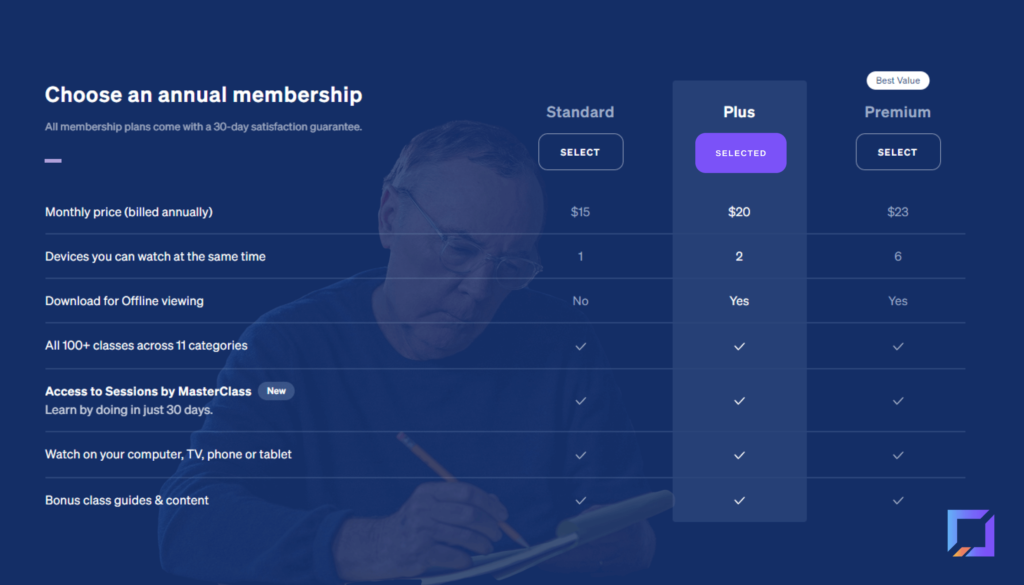Click Standard checkmark for Bonus class guides
Image resolution: width=1024 pixels, height=585 pixels.
(x=581, y=501)
